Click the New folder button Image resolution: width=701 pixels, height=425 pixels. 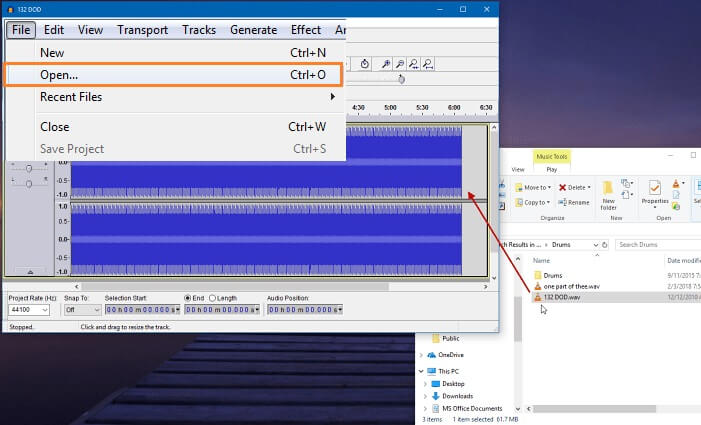click(x=608, y=195)
